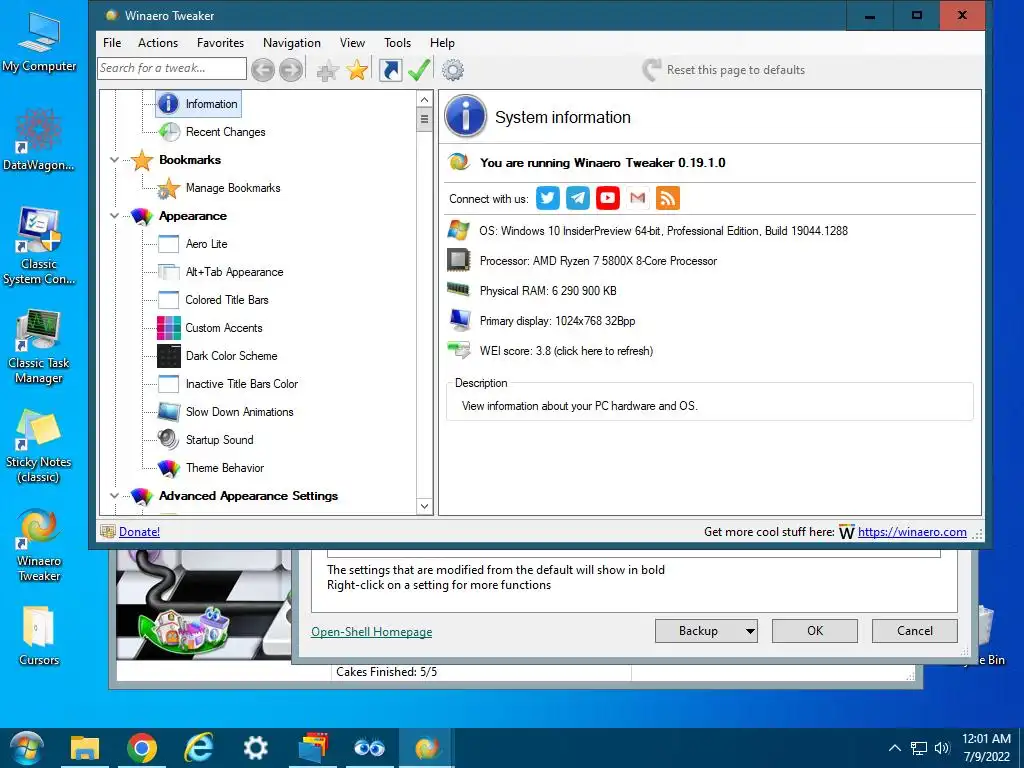Open the https://winaero.com link
1024x768 pixels.
(x=912, y=532)
